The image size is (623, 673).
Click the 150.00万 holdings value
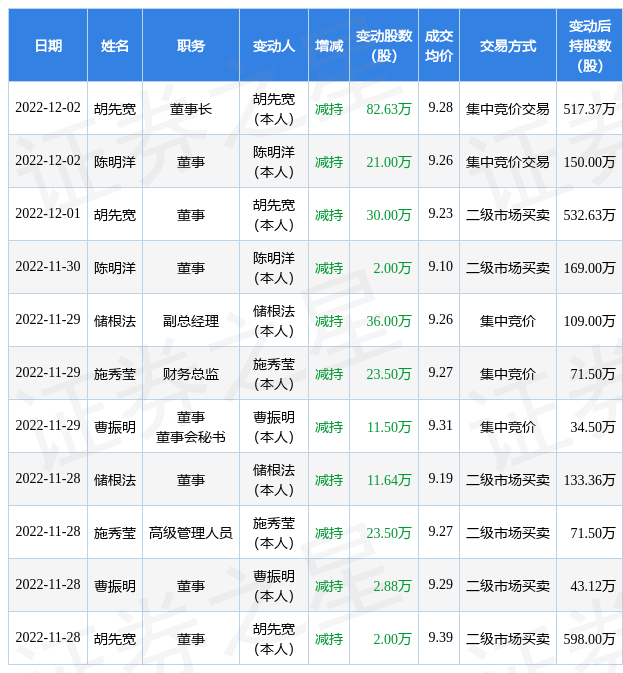590,162
